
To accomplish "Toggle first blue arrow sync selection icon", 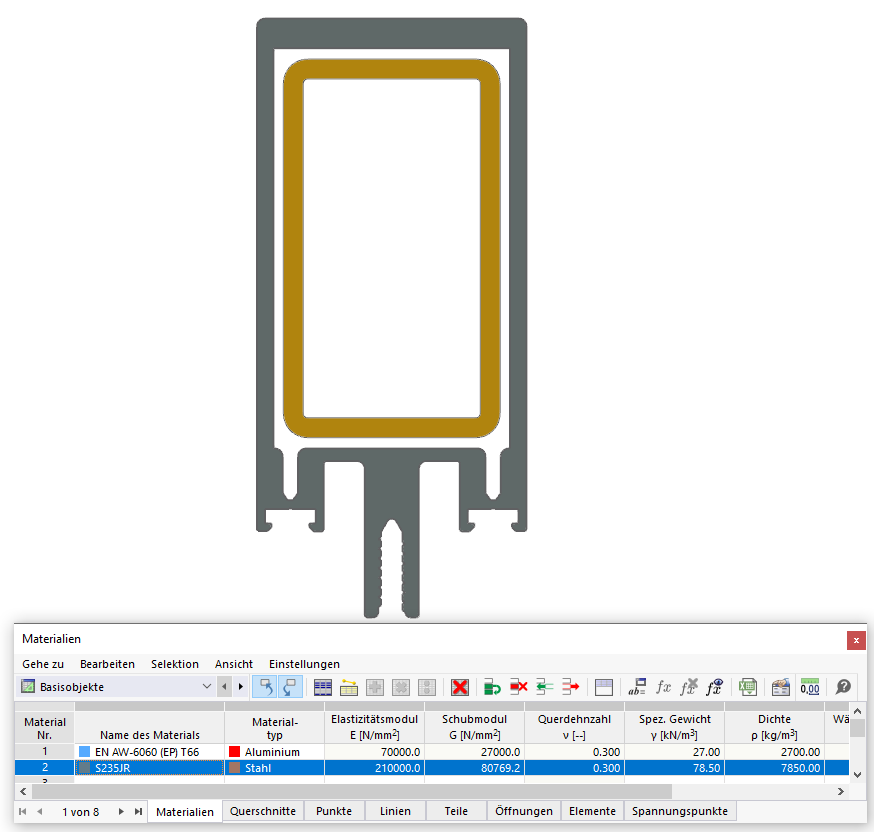I will (x=265, y=687).
